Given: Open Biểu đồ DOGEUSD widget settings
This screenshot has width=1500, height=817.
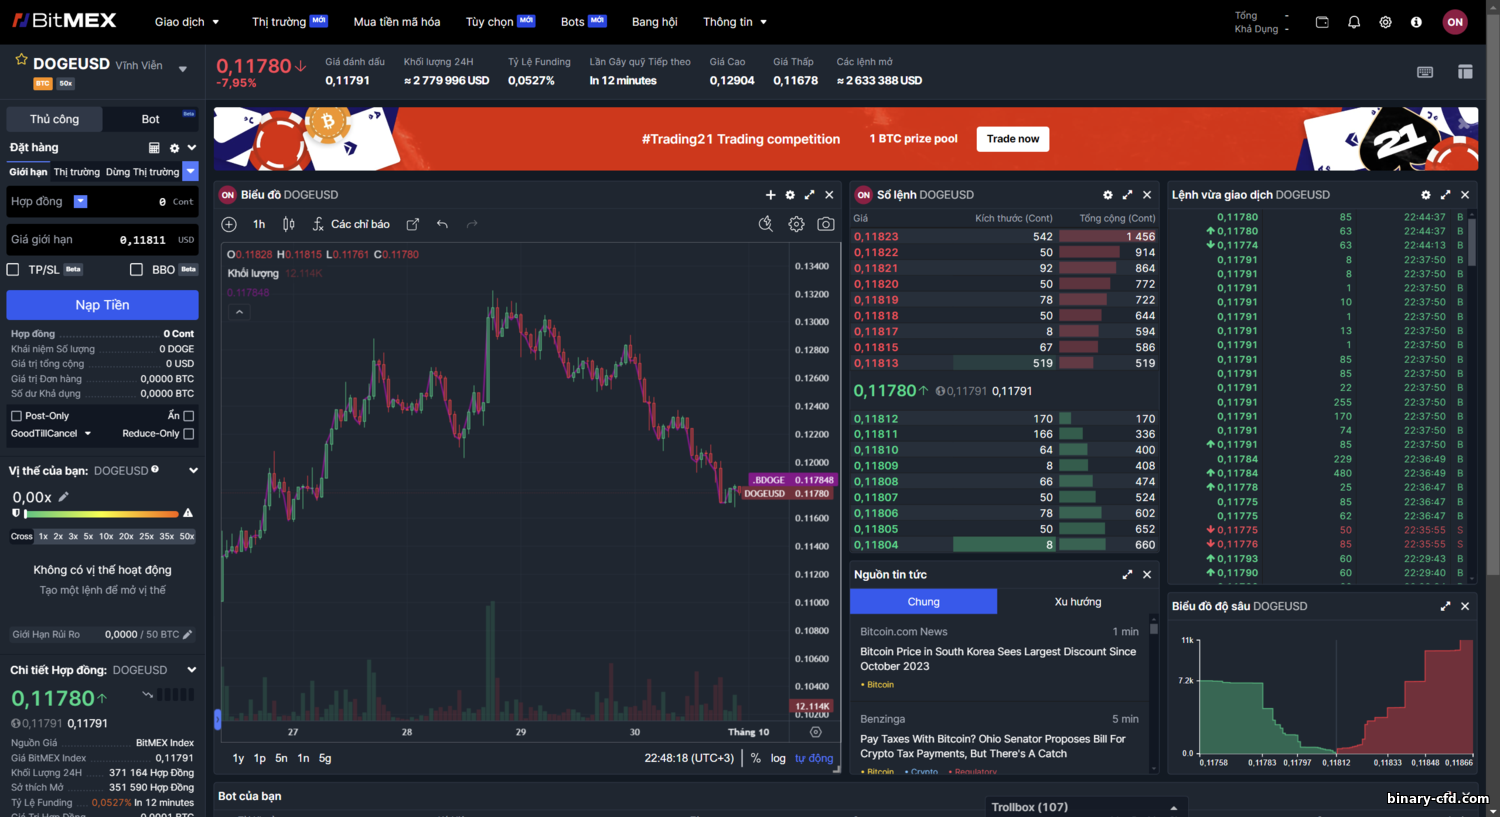Looking at the screenshot, I should point(790,195).
